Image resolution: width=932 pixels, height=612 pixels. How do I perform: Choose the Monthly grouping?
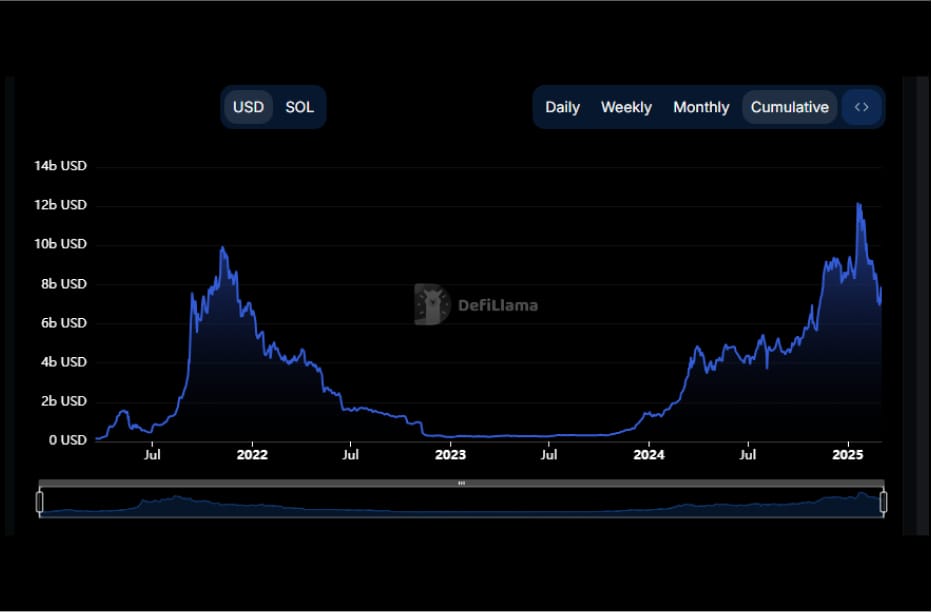click(x=701, y=107)
